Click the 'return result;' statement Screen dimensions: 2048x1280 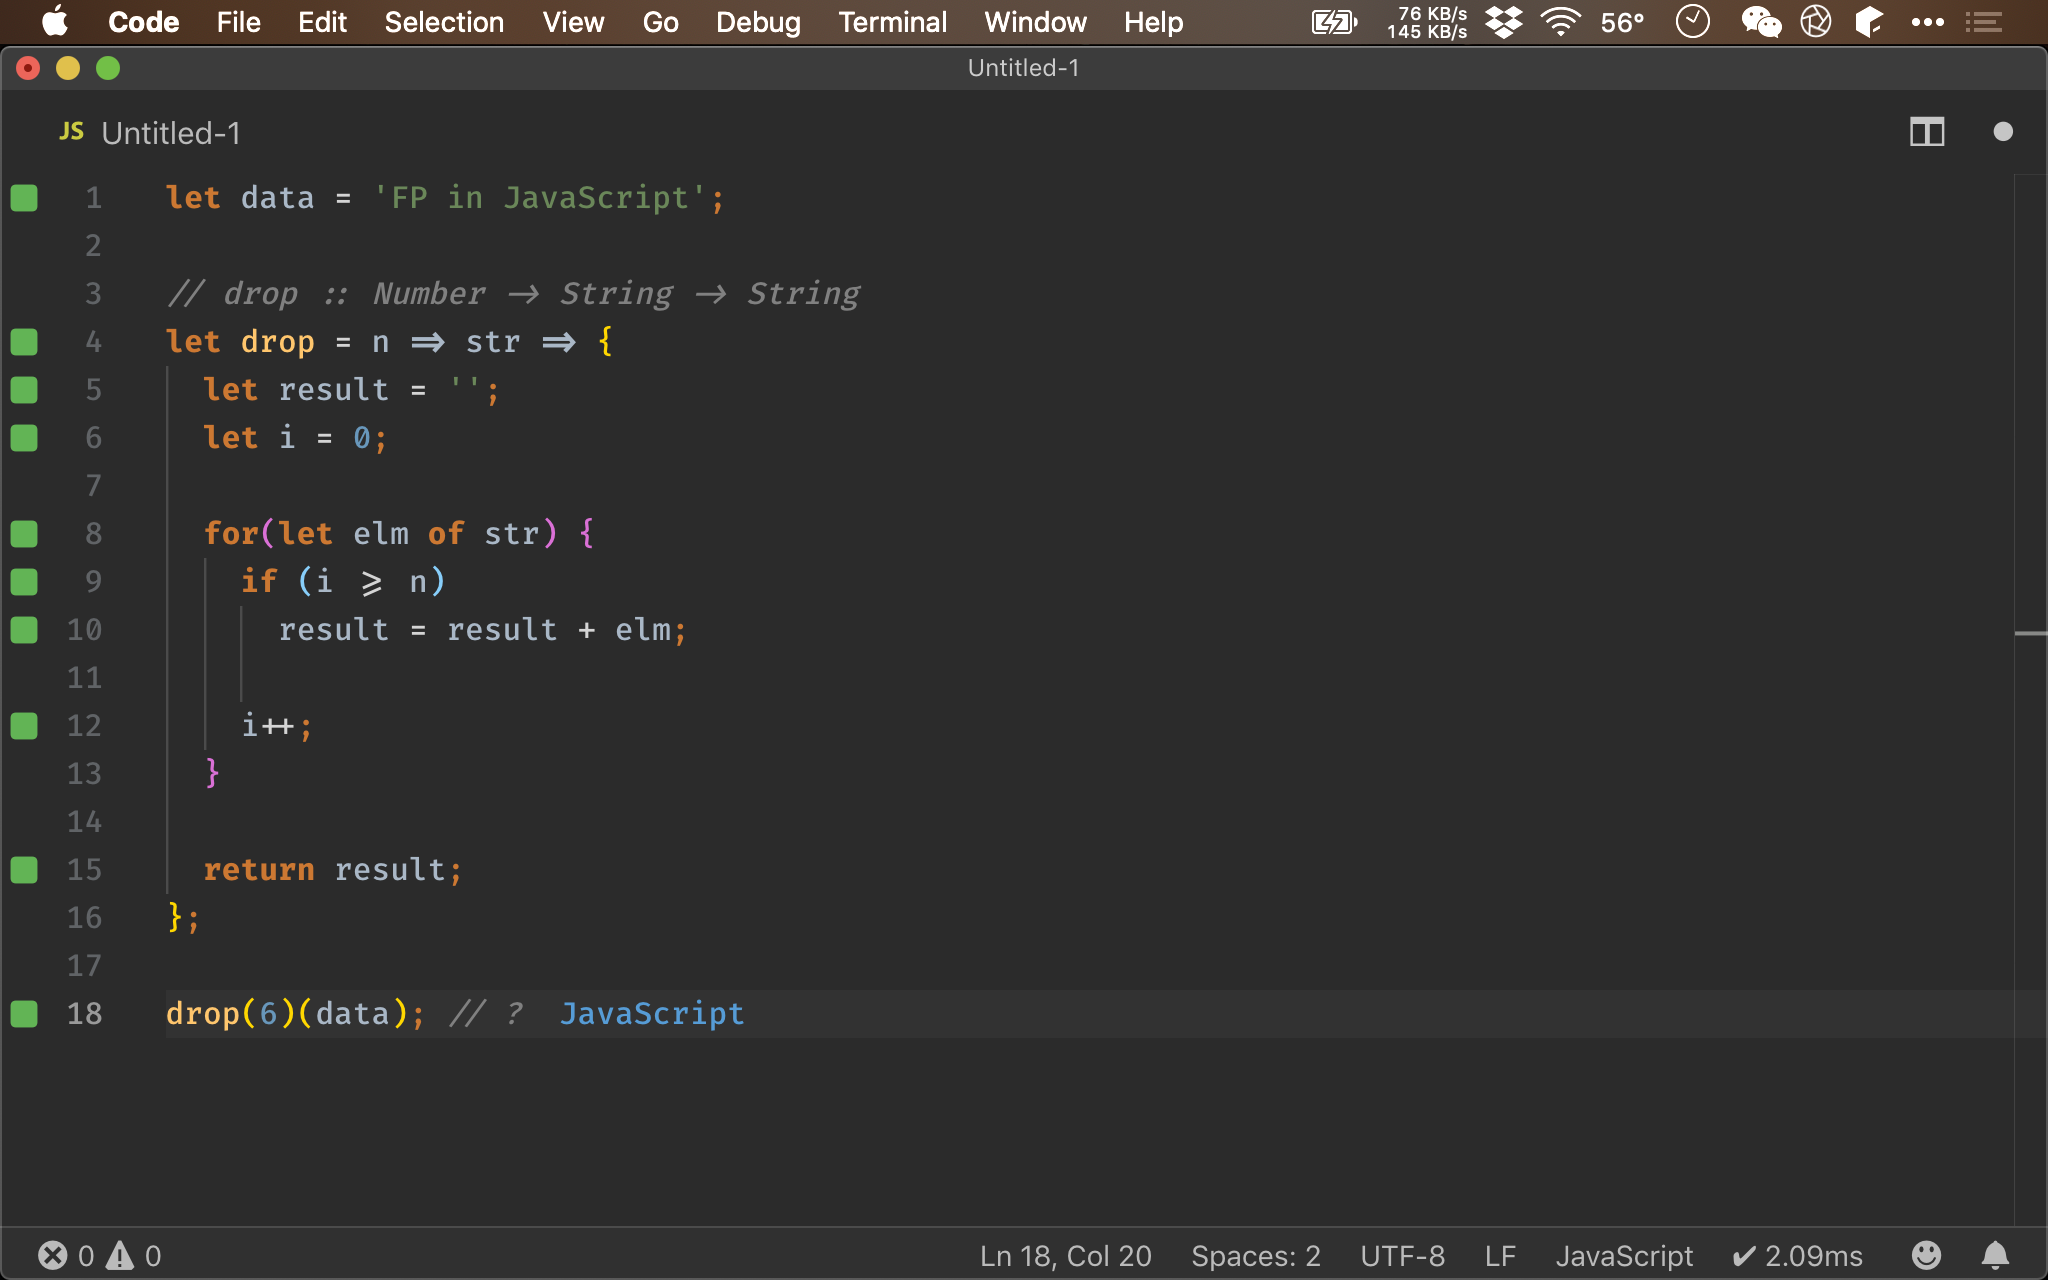[x=333, y=870]
